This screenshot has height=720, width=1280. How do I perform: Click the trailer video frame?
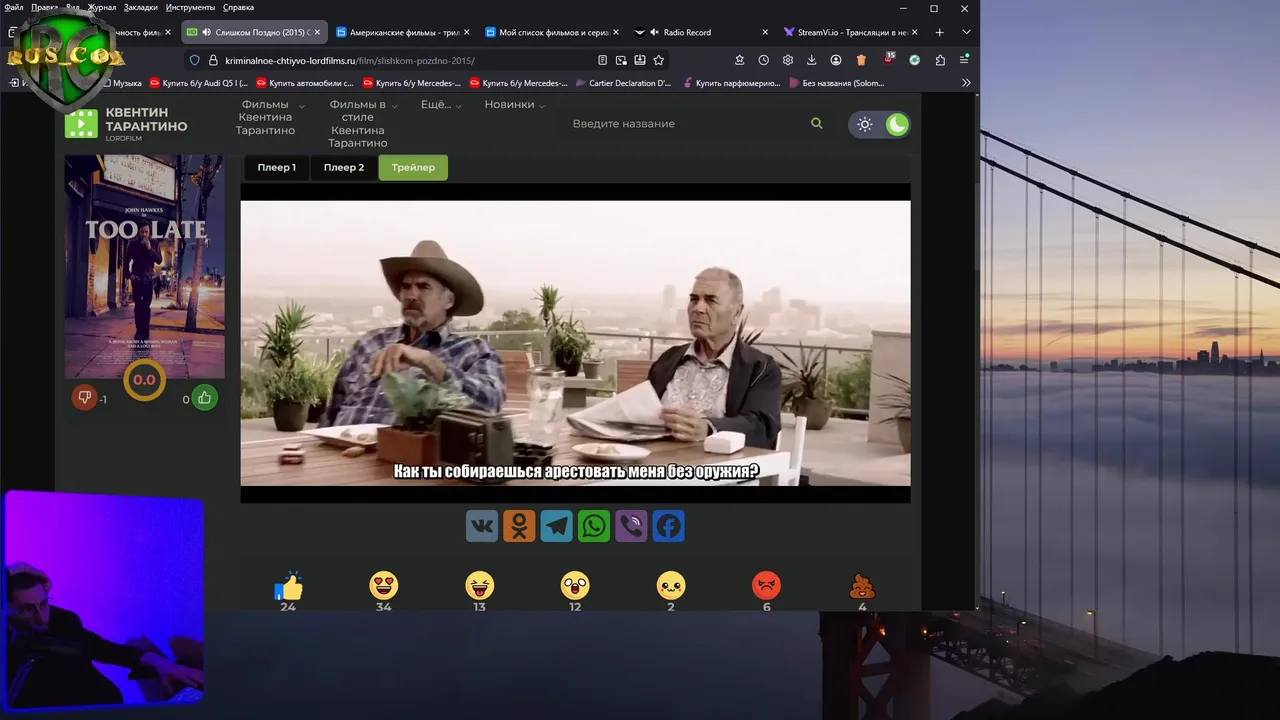coord(575,343)
